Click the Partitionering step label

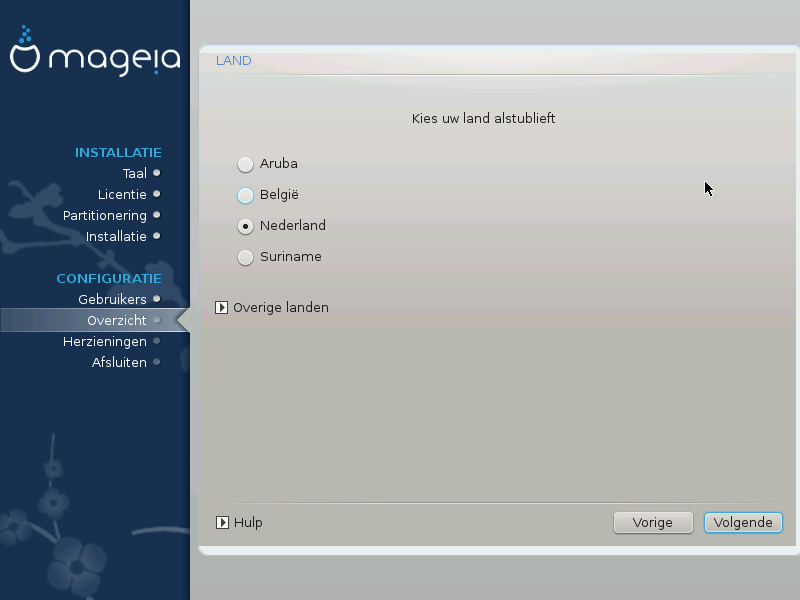click(x=105, y=216)
